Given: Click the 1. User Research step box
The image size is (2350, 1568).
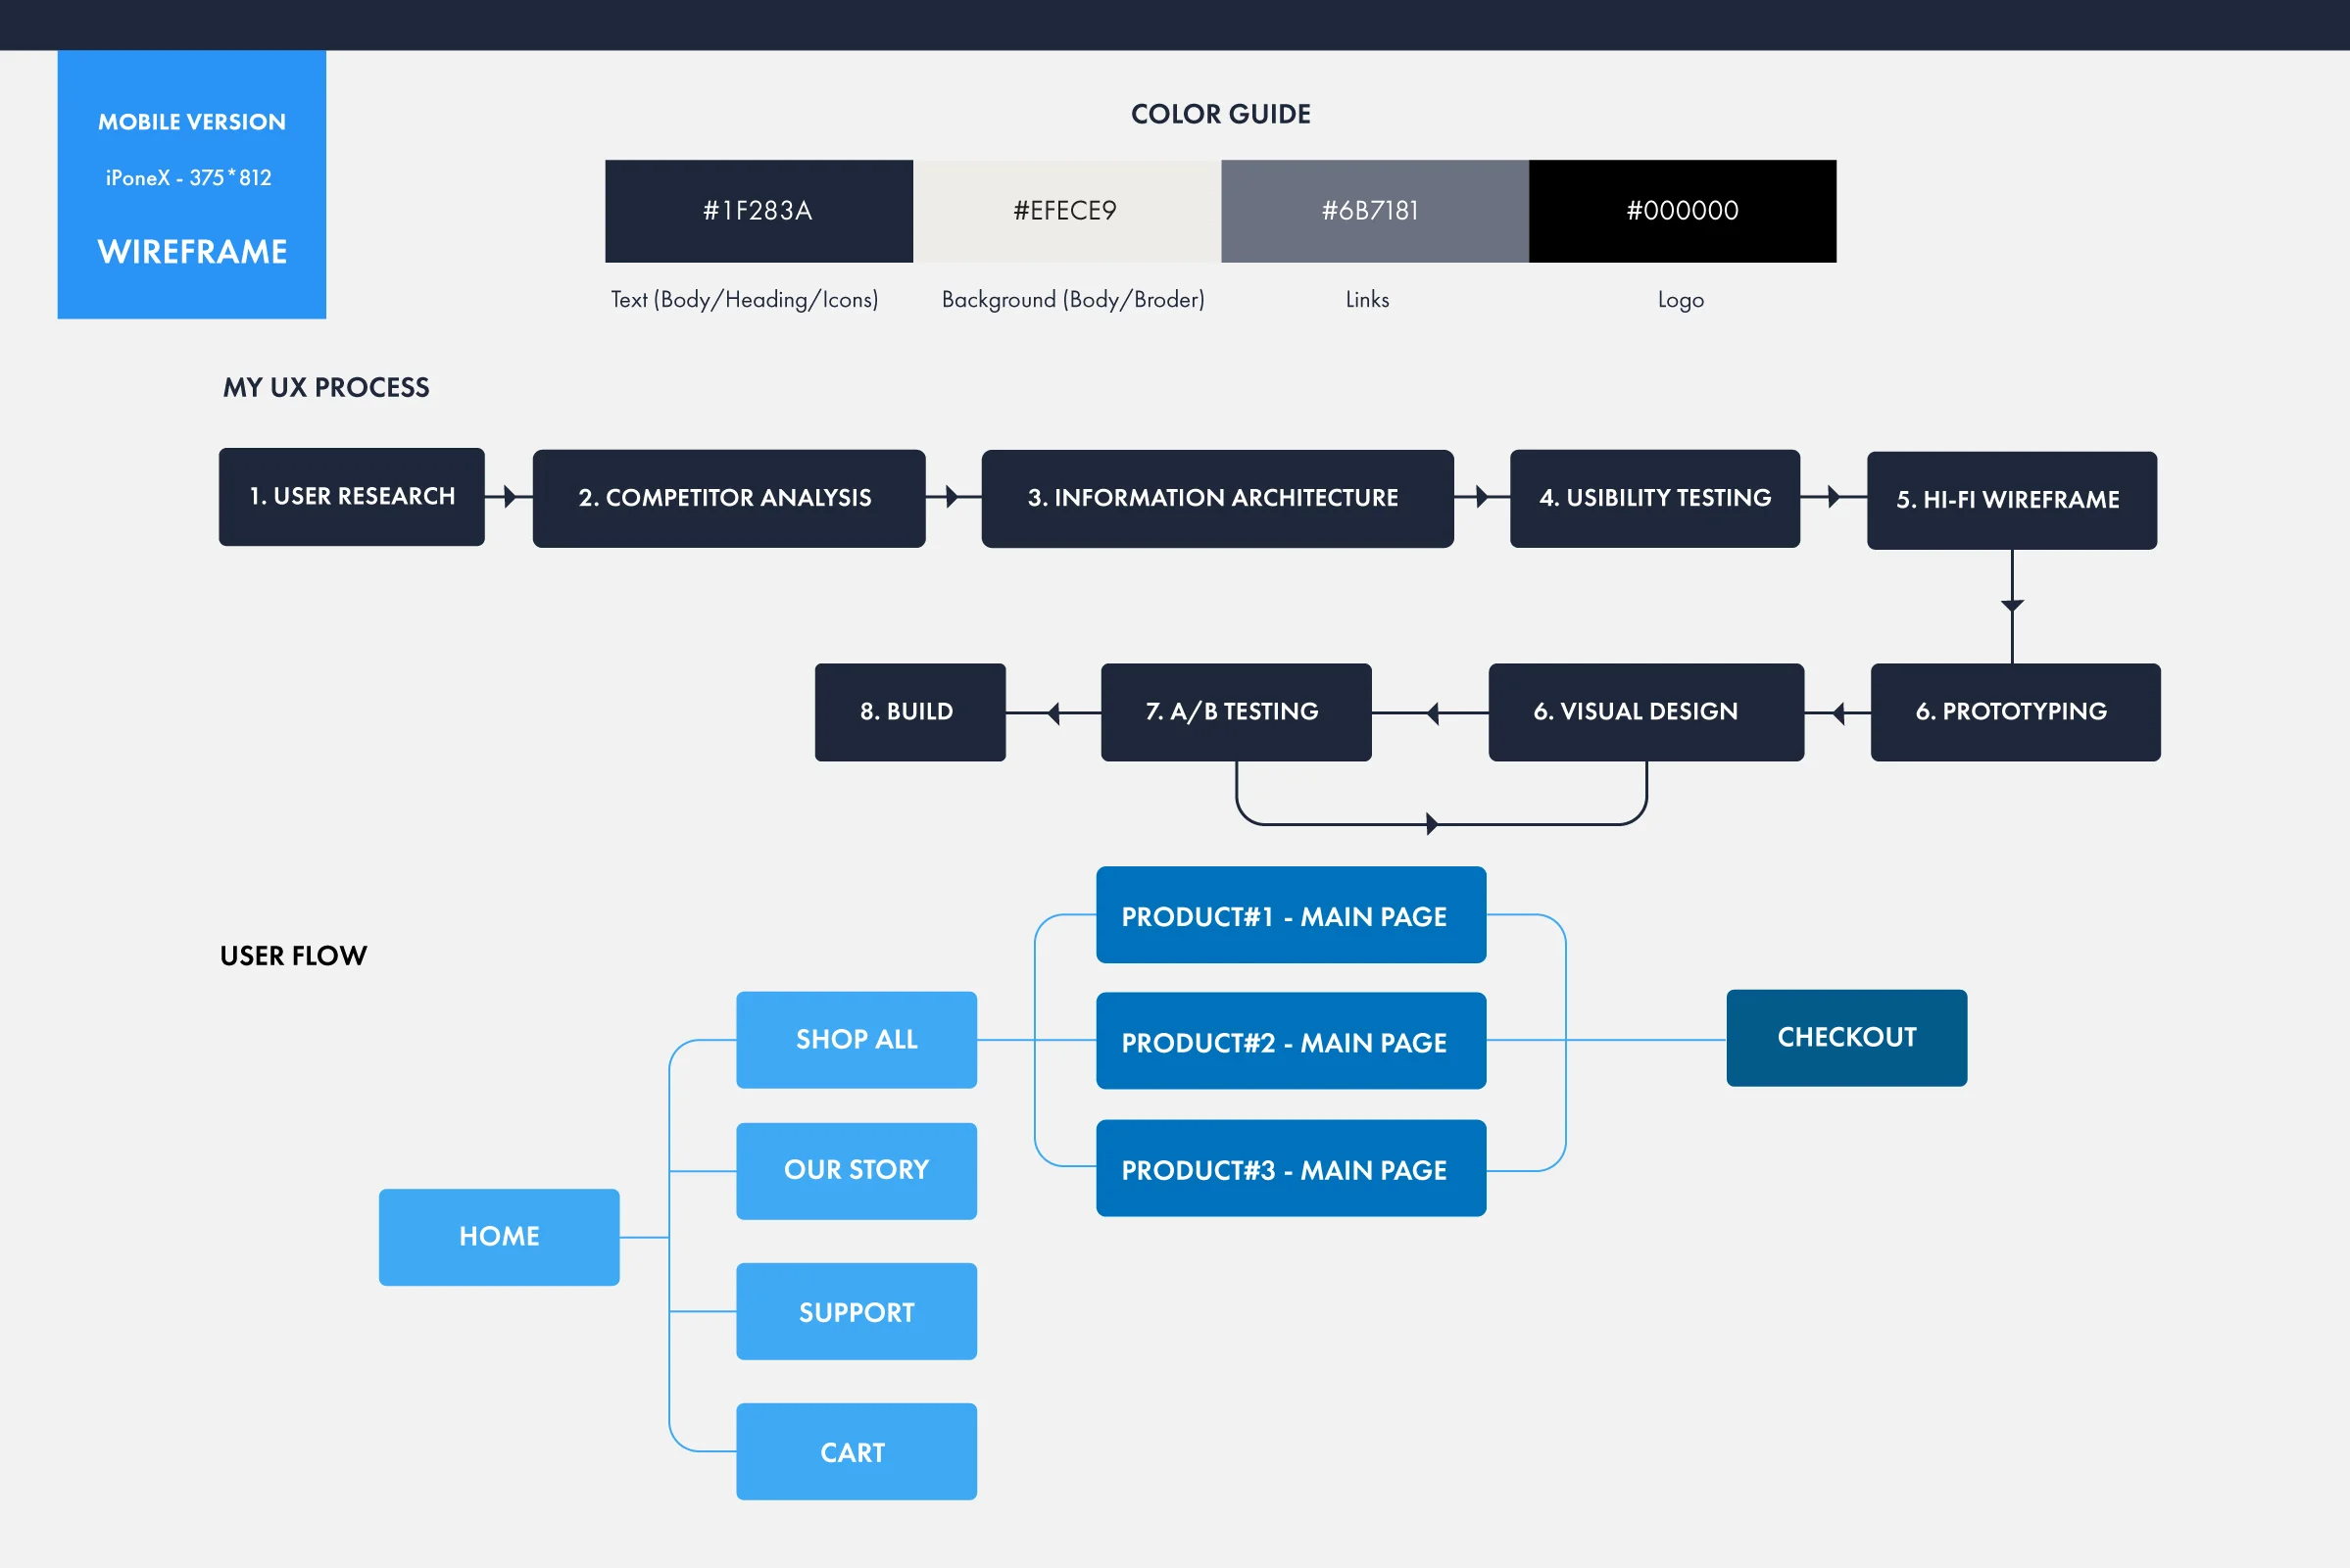Looking at the screenshot, I should (352, 497).
